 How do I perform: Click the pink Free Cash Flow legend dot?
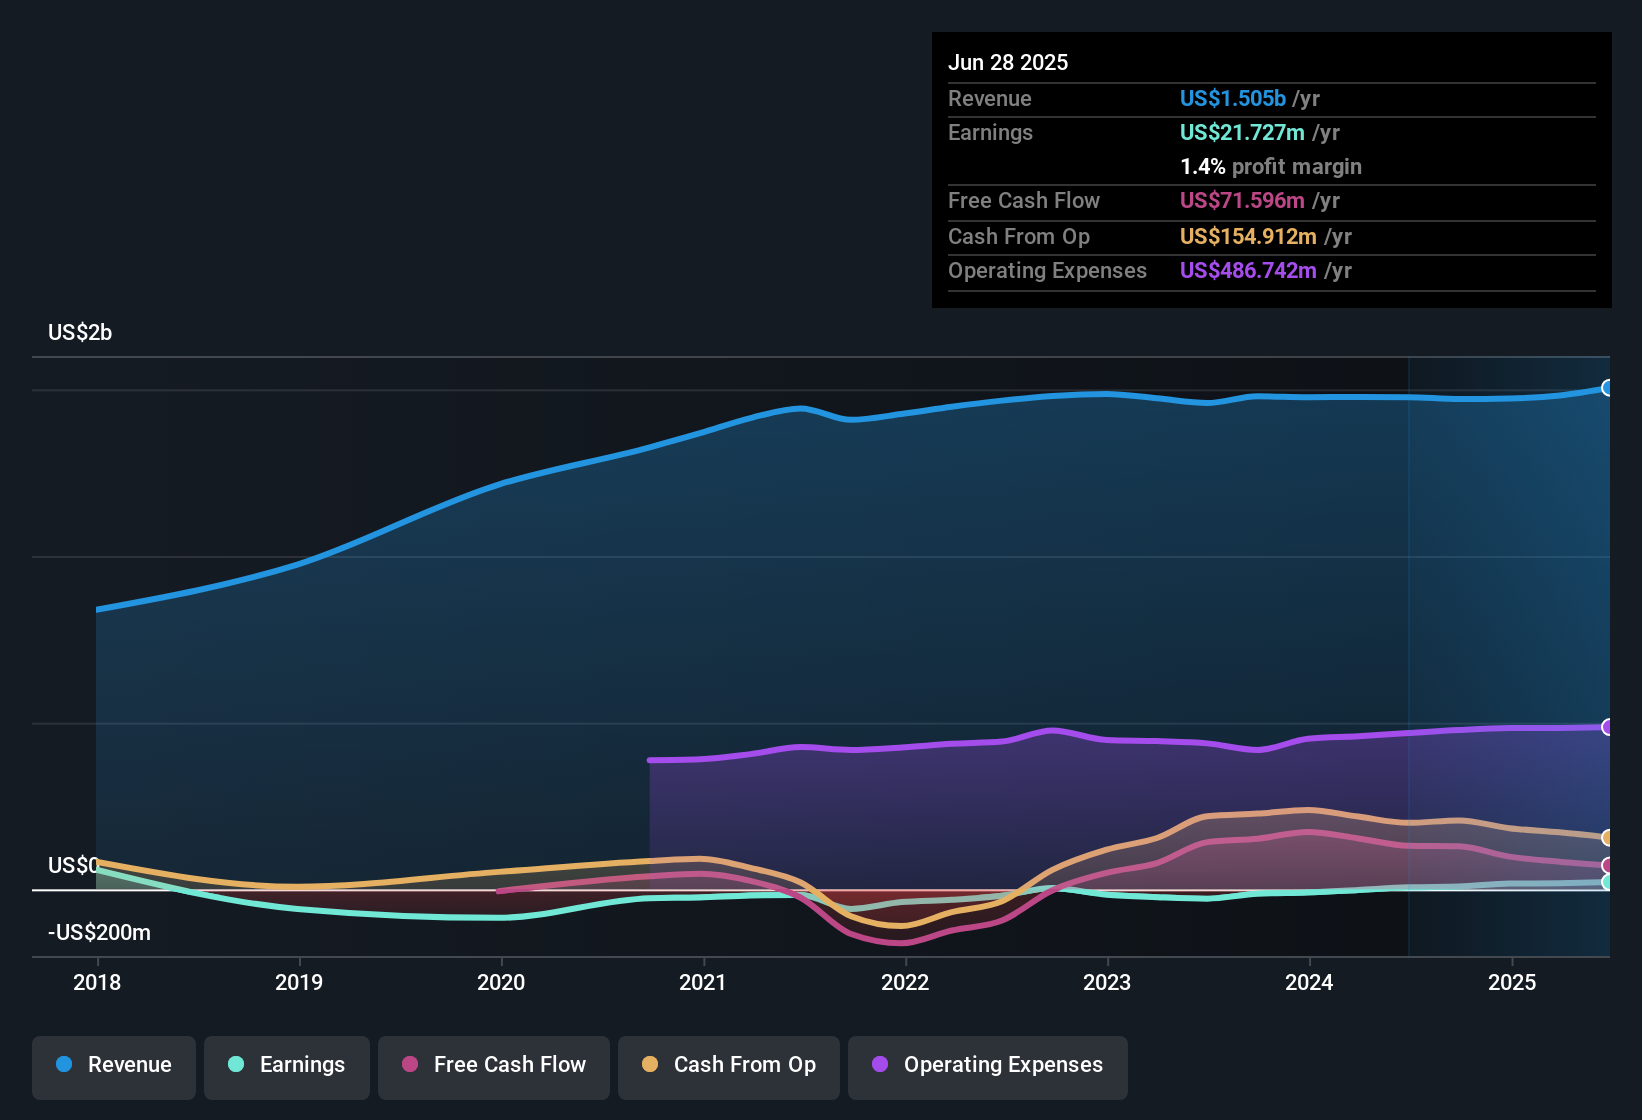[x=410, y=1065]
